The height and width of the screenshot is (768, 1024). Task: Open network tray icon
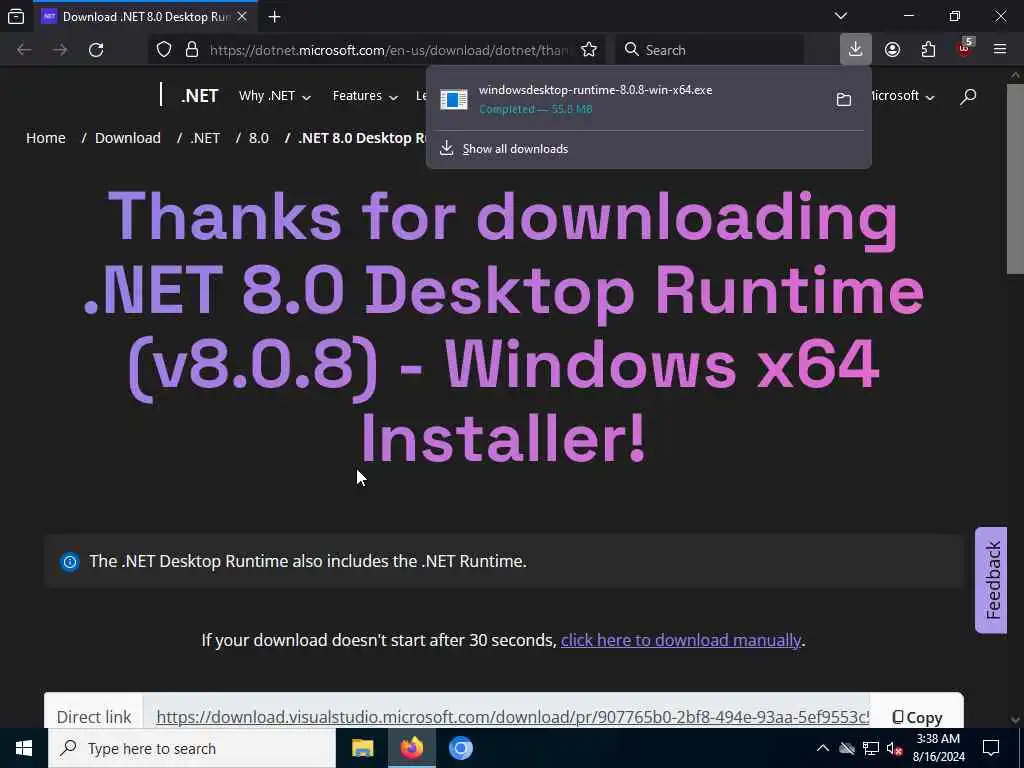coord(871,748)
